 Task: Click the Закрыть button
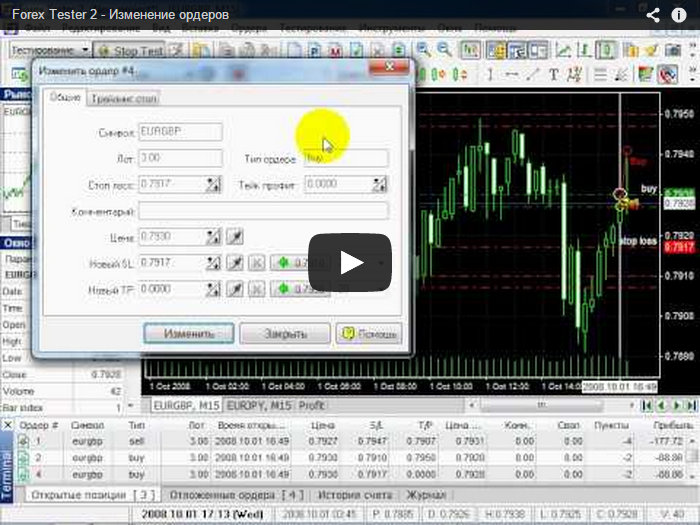pos(285,333)
